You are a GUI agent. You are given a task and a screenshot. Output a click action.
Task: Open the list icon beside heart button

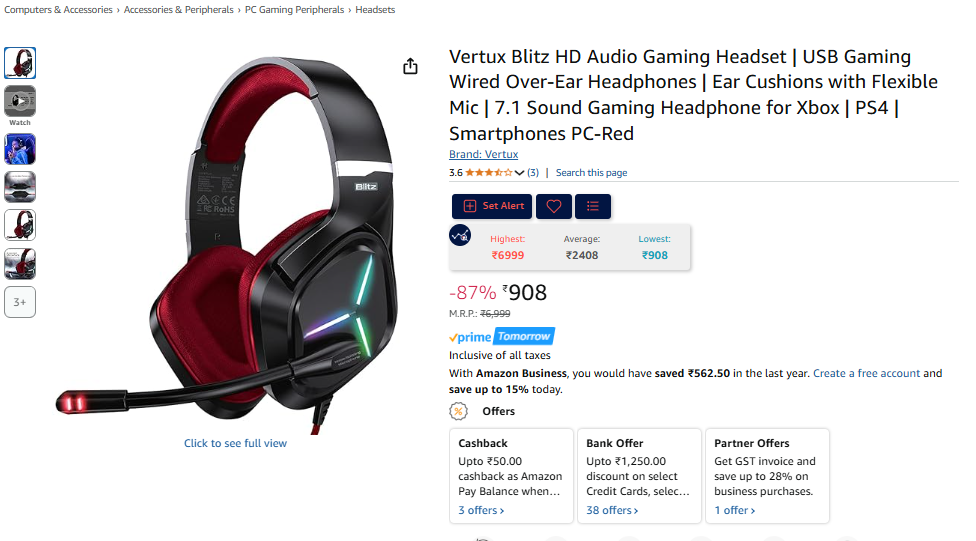click(593, 206)
